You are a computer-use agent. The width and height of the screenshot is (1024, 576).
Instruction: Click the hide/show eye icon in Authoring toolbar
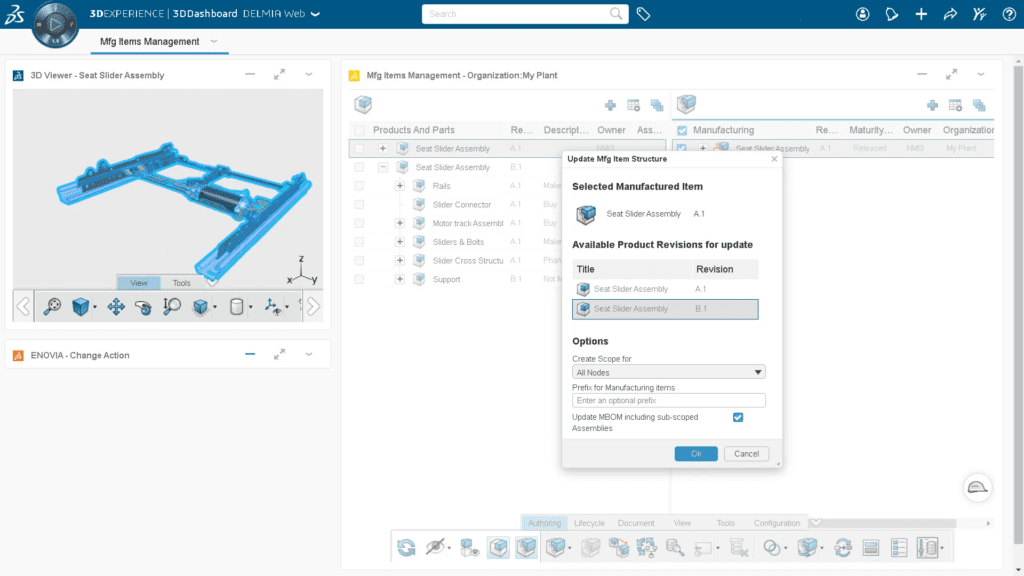click(x=435, y=547)
